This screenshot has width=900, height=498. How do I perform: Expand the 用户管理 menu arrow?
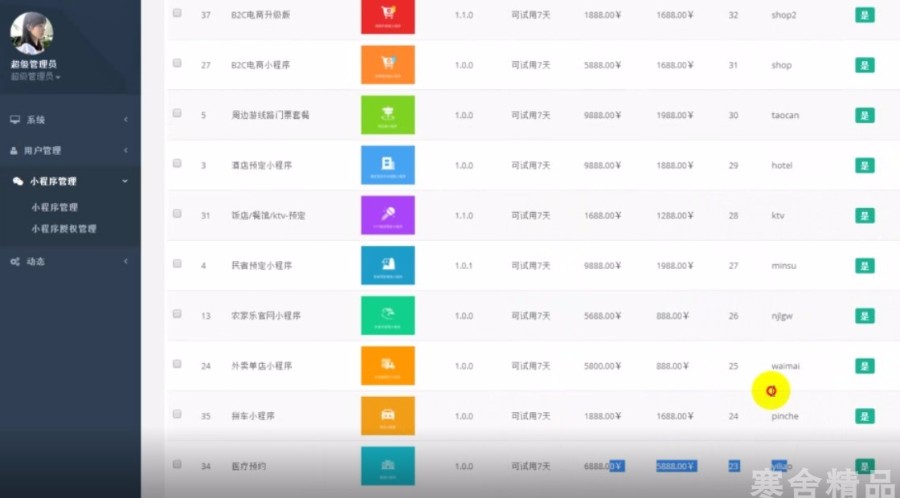click(126, 150)
